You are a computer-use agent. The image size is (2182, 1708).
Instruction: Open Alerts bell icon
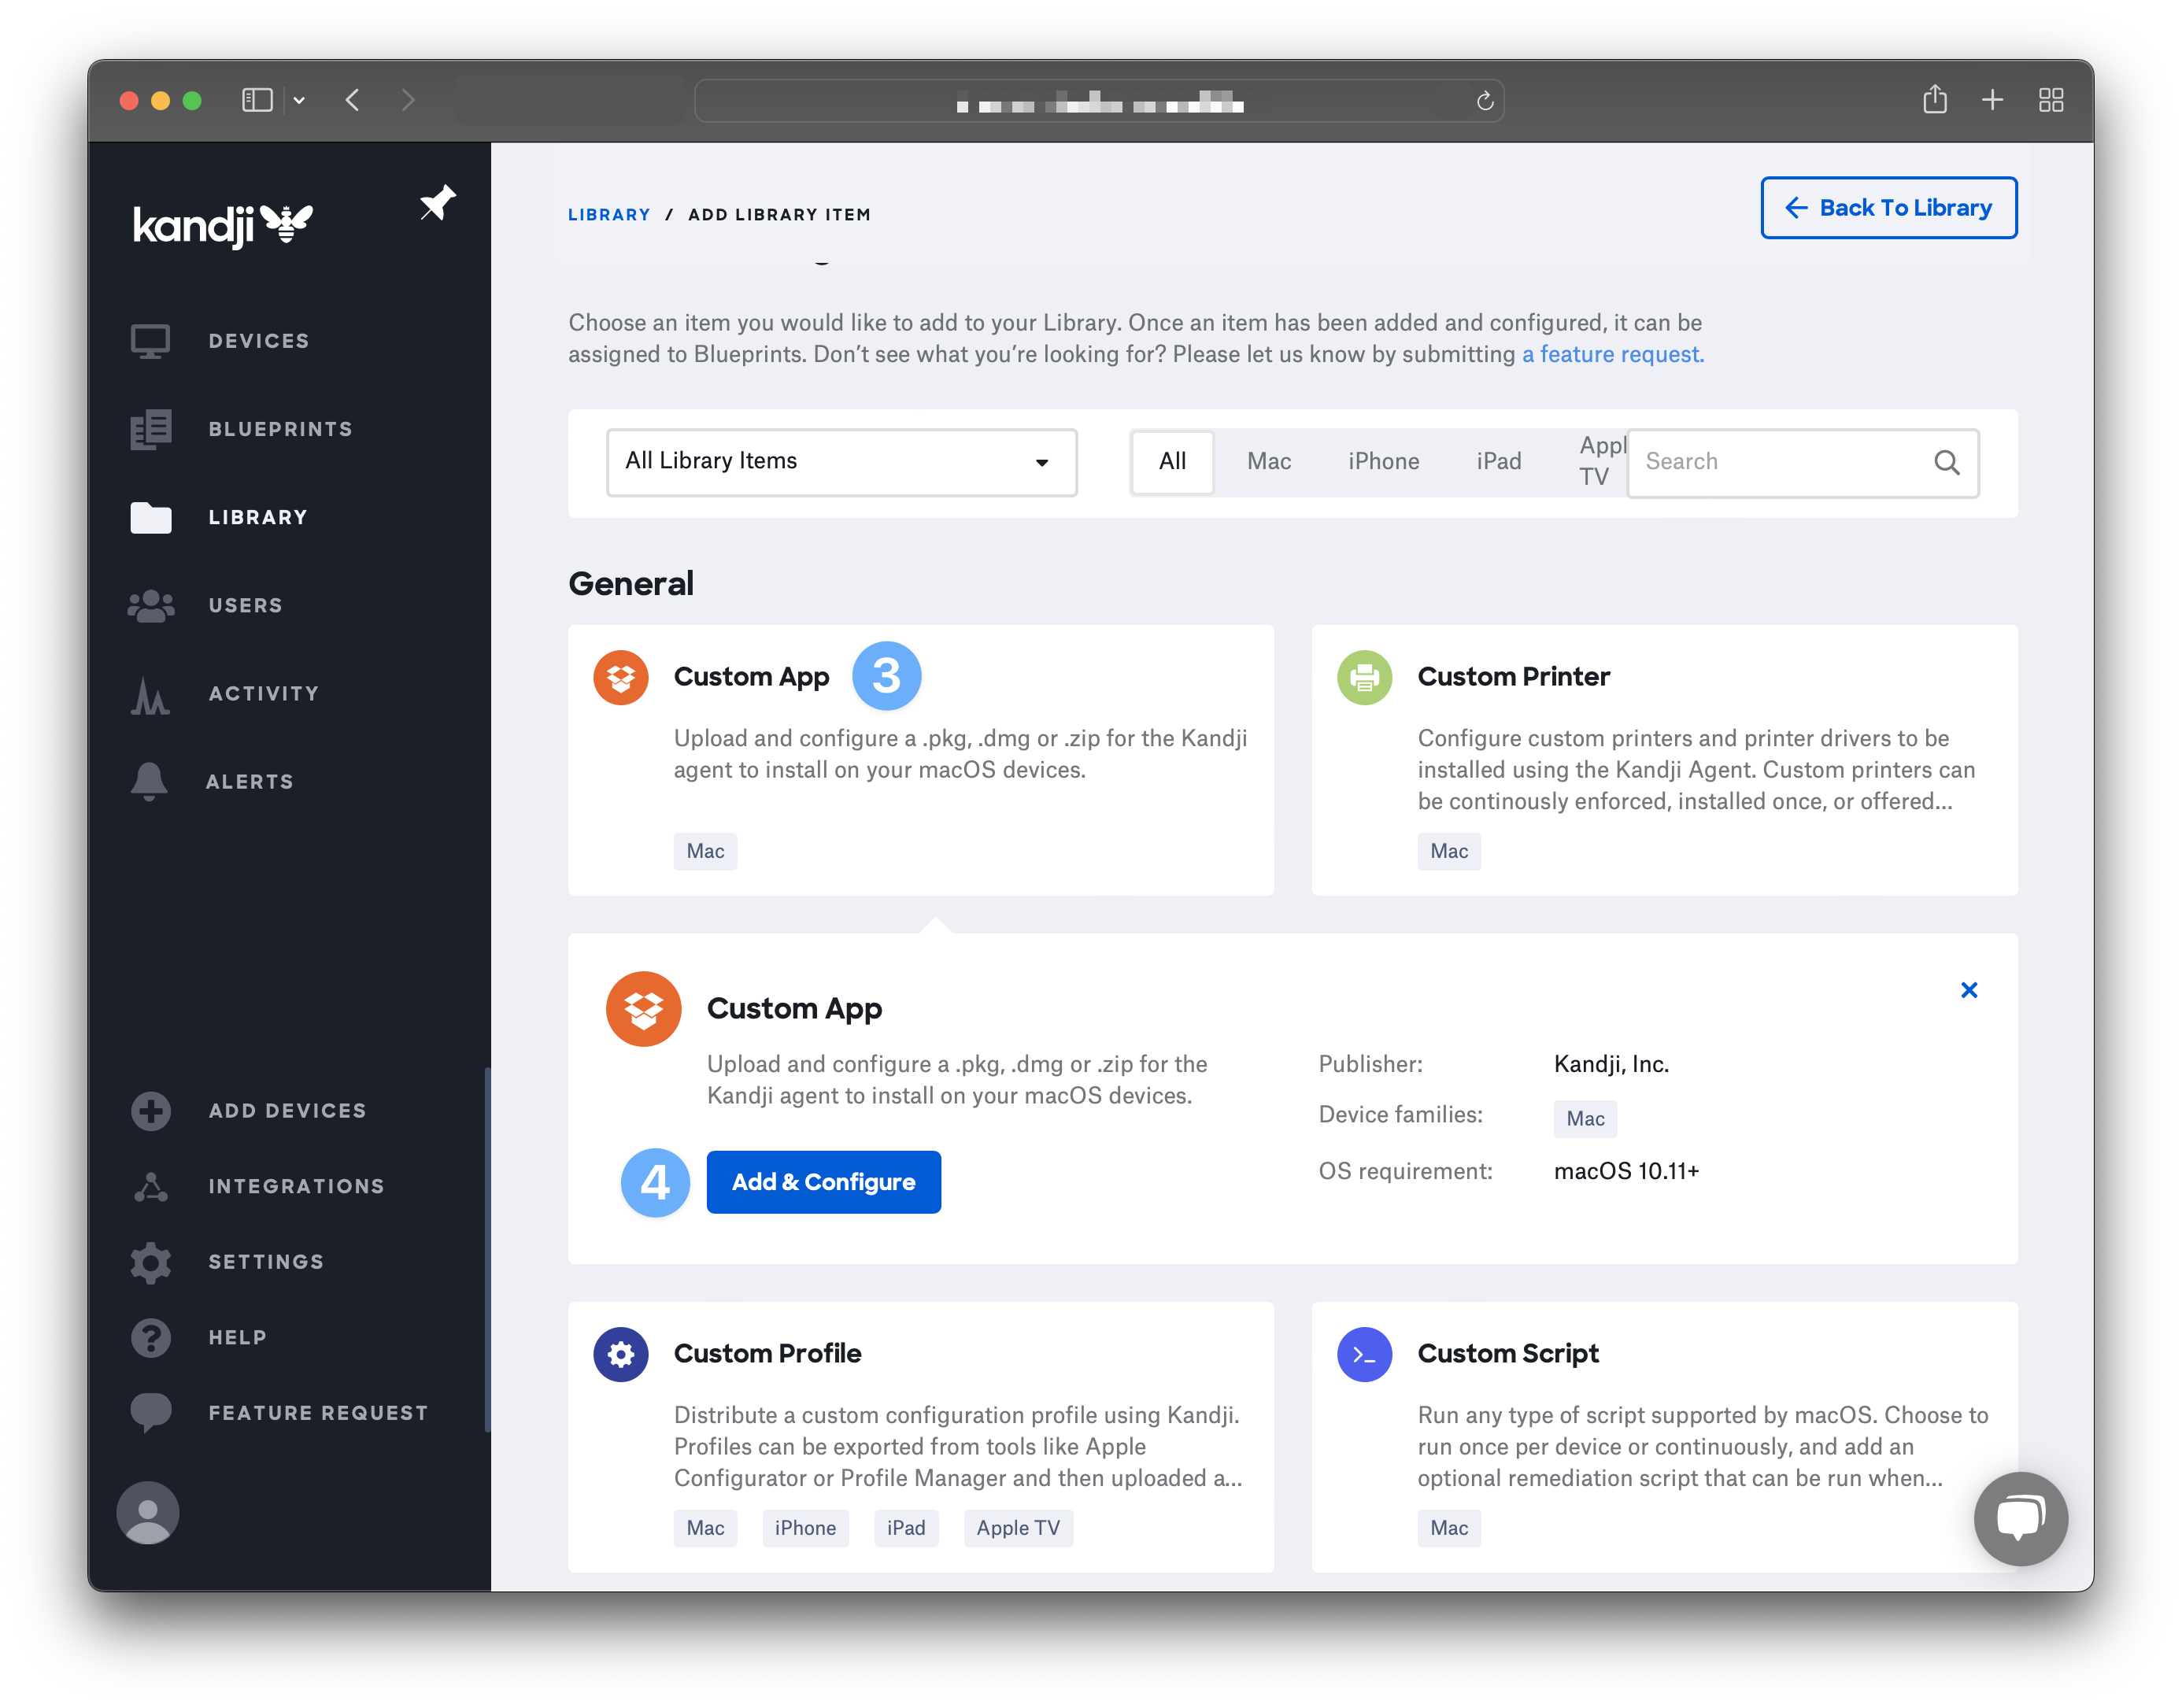coord(149,781)
